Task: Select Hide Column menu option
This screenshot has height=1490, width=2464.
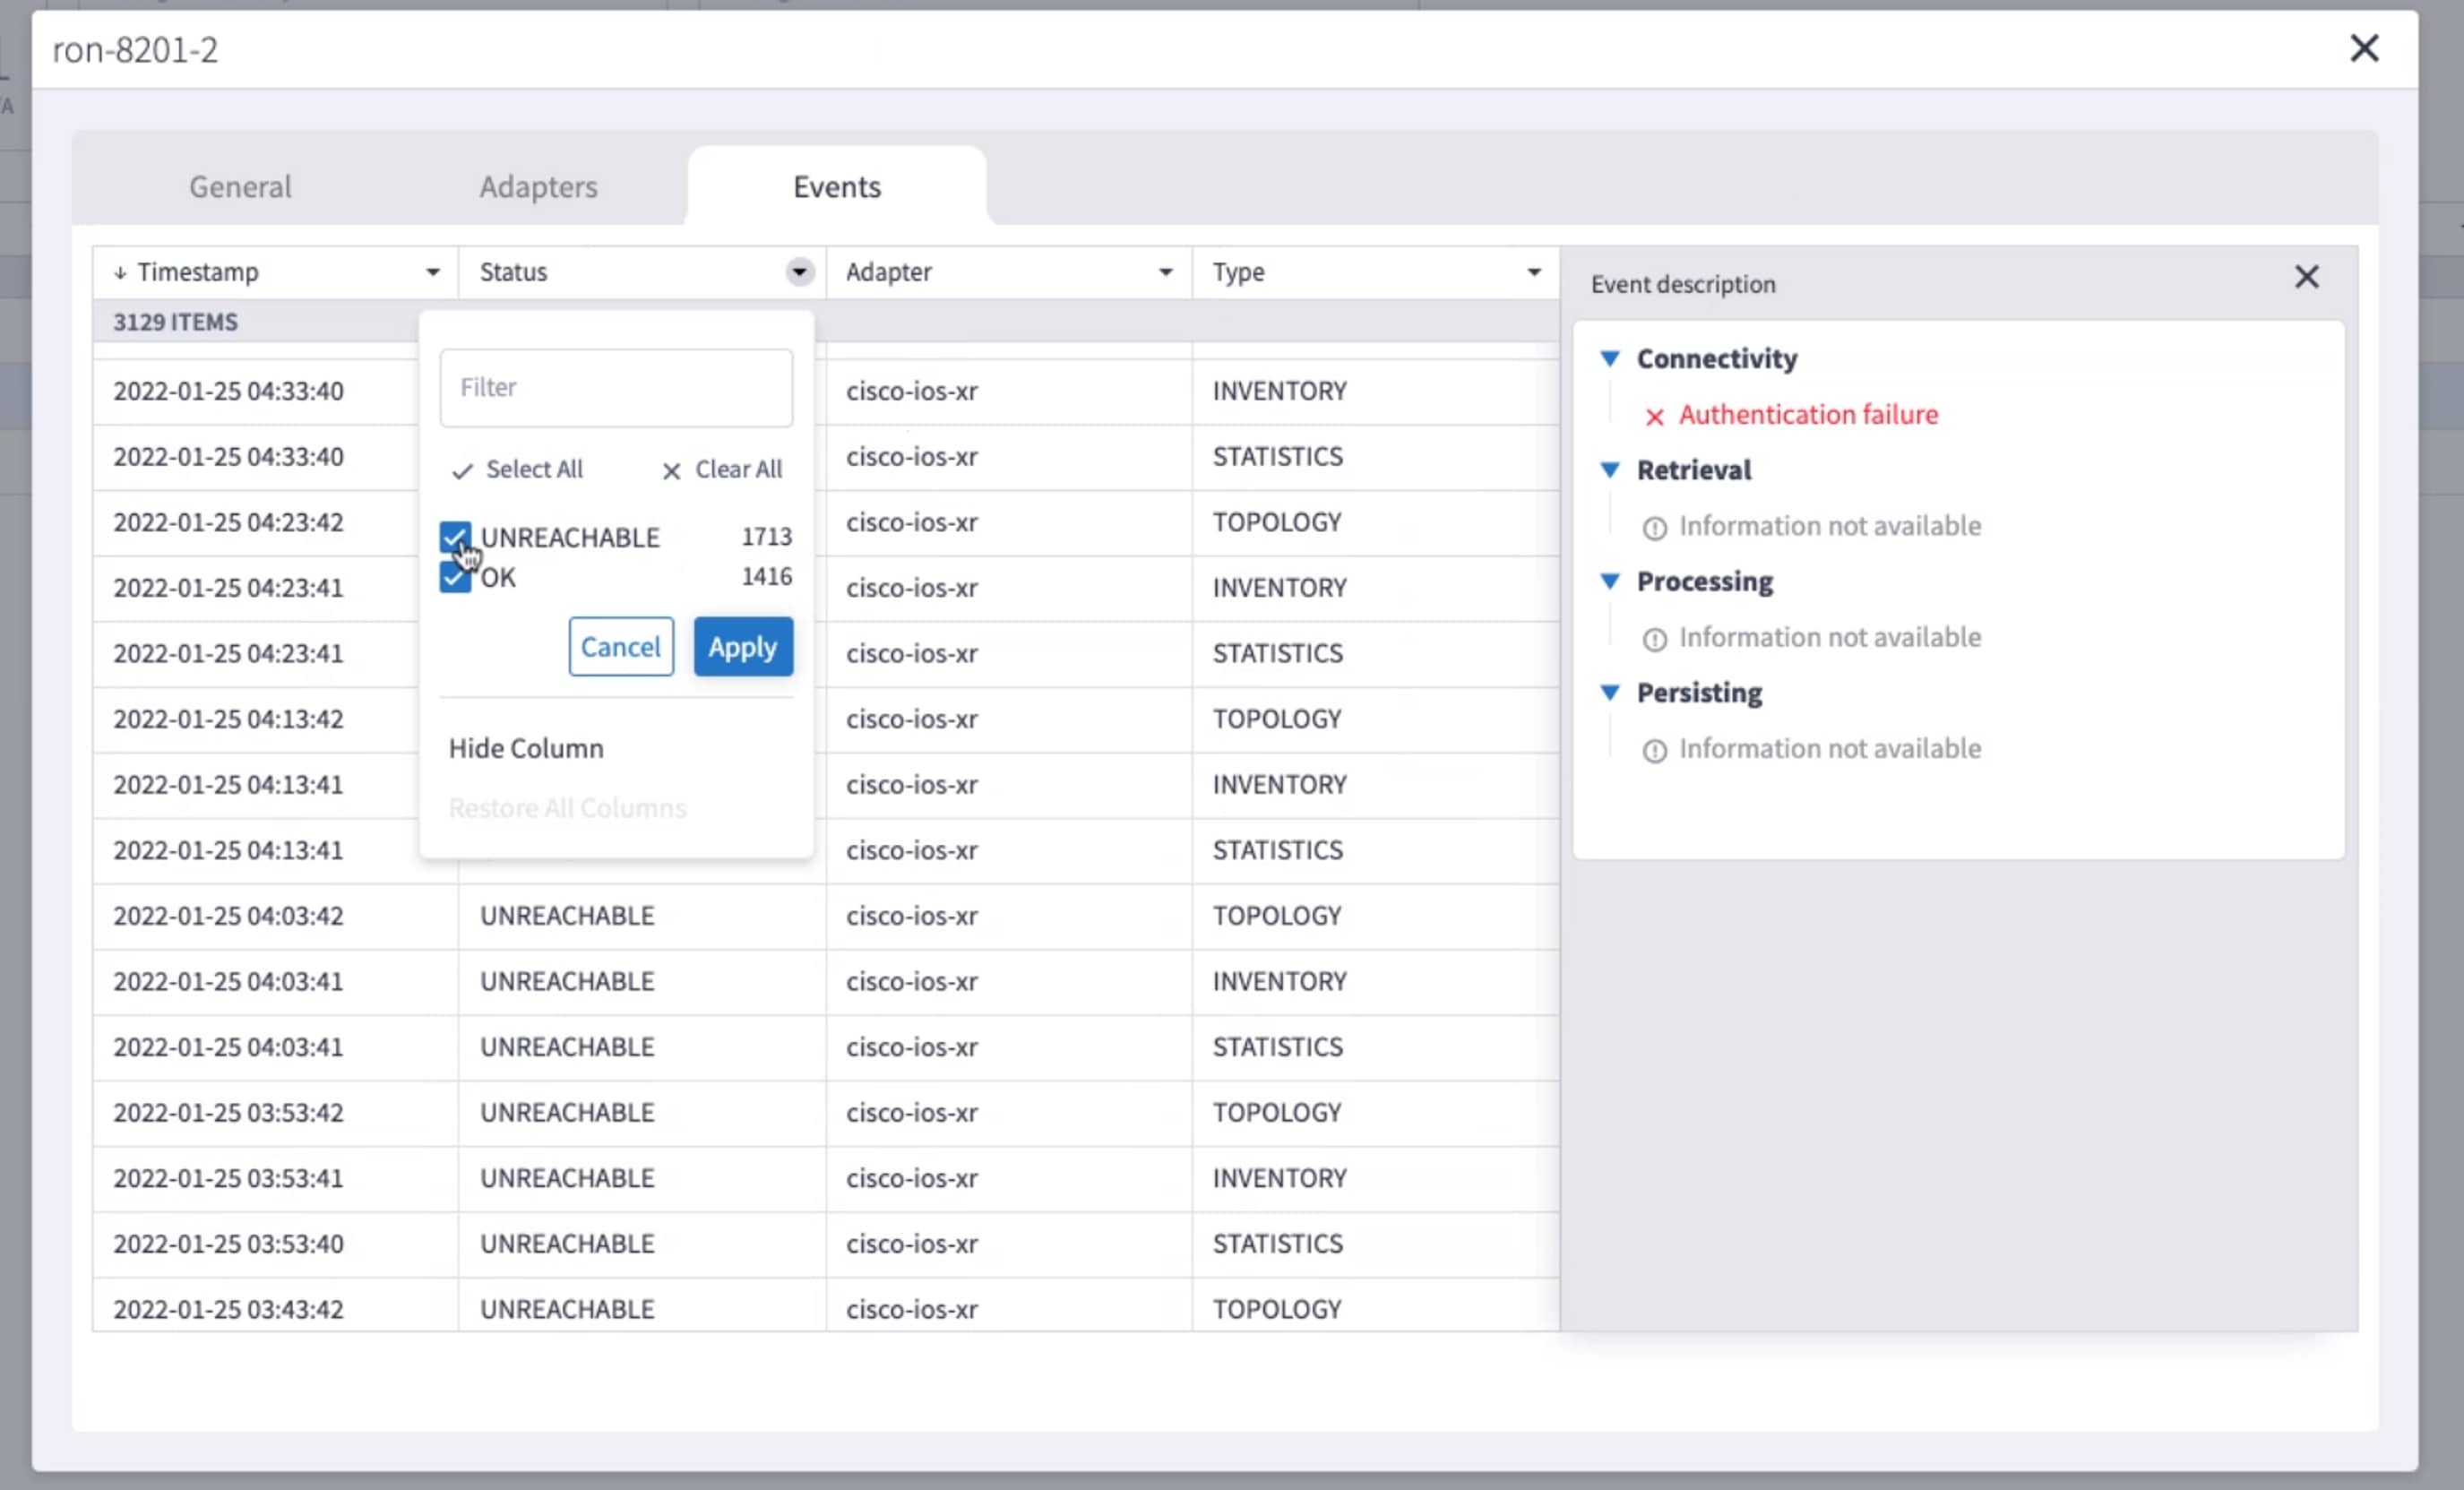Action: coord(526,748)
